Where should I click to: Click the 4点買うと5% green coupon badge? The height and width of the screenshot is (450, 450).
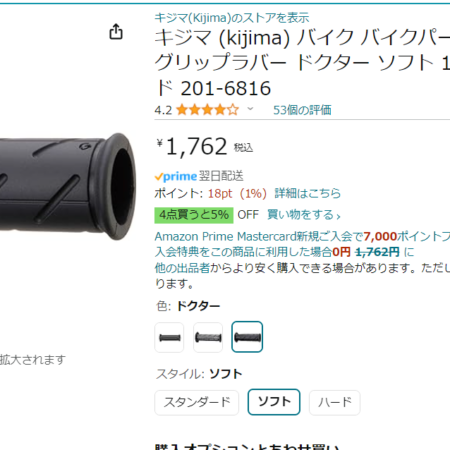tap(194, 215)
